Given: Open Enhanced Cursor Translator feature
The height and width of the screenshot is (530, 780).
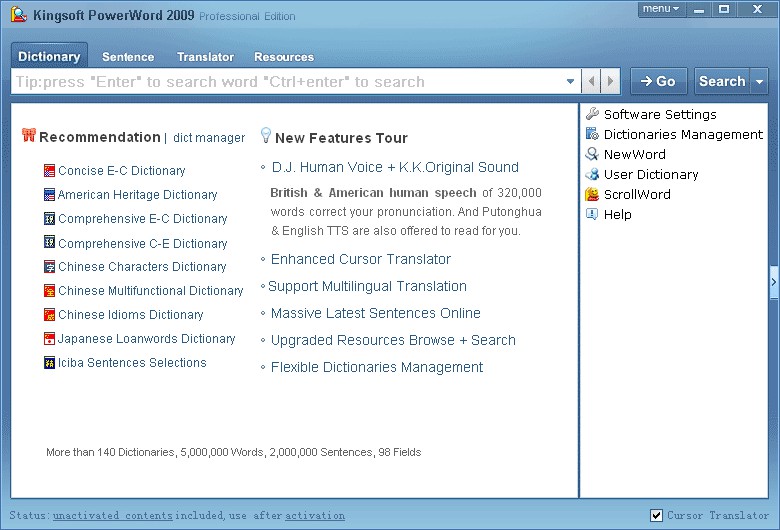Looking at the screenshot, I should [x=361, y=259].
